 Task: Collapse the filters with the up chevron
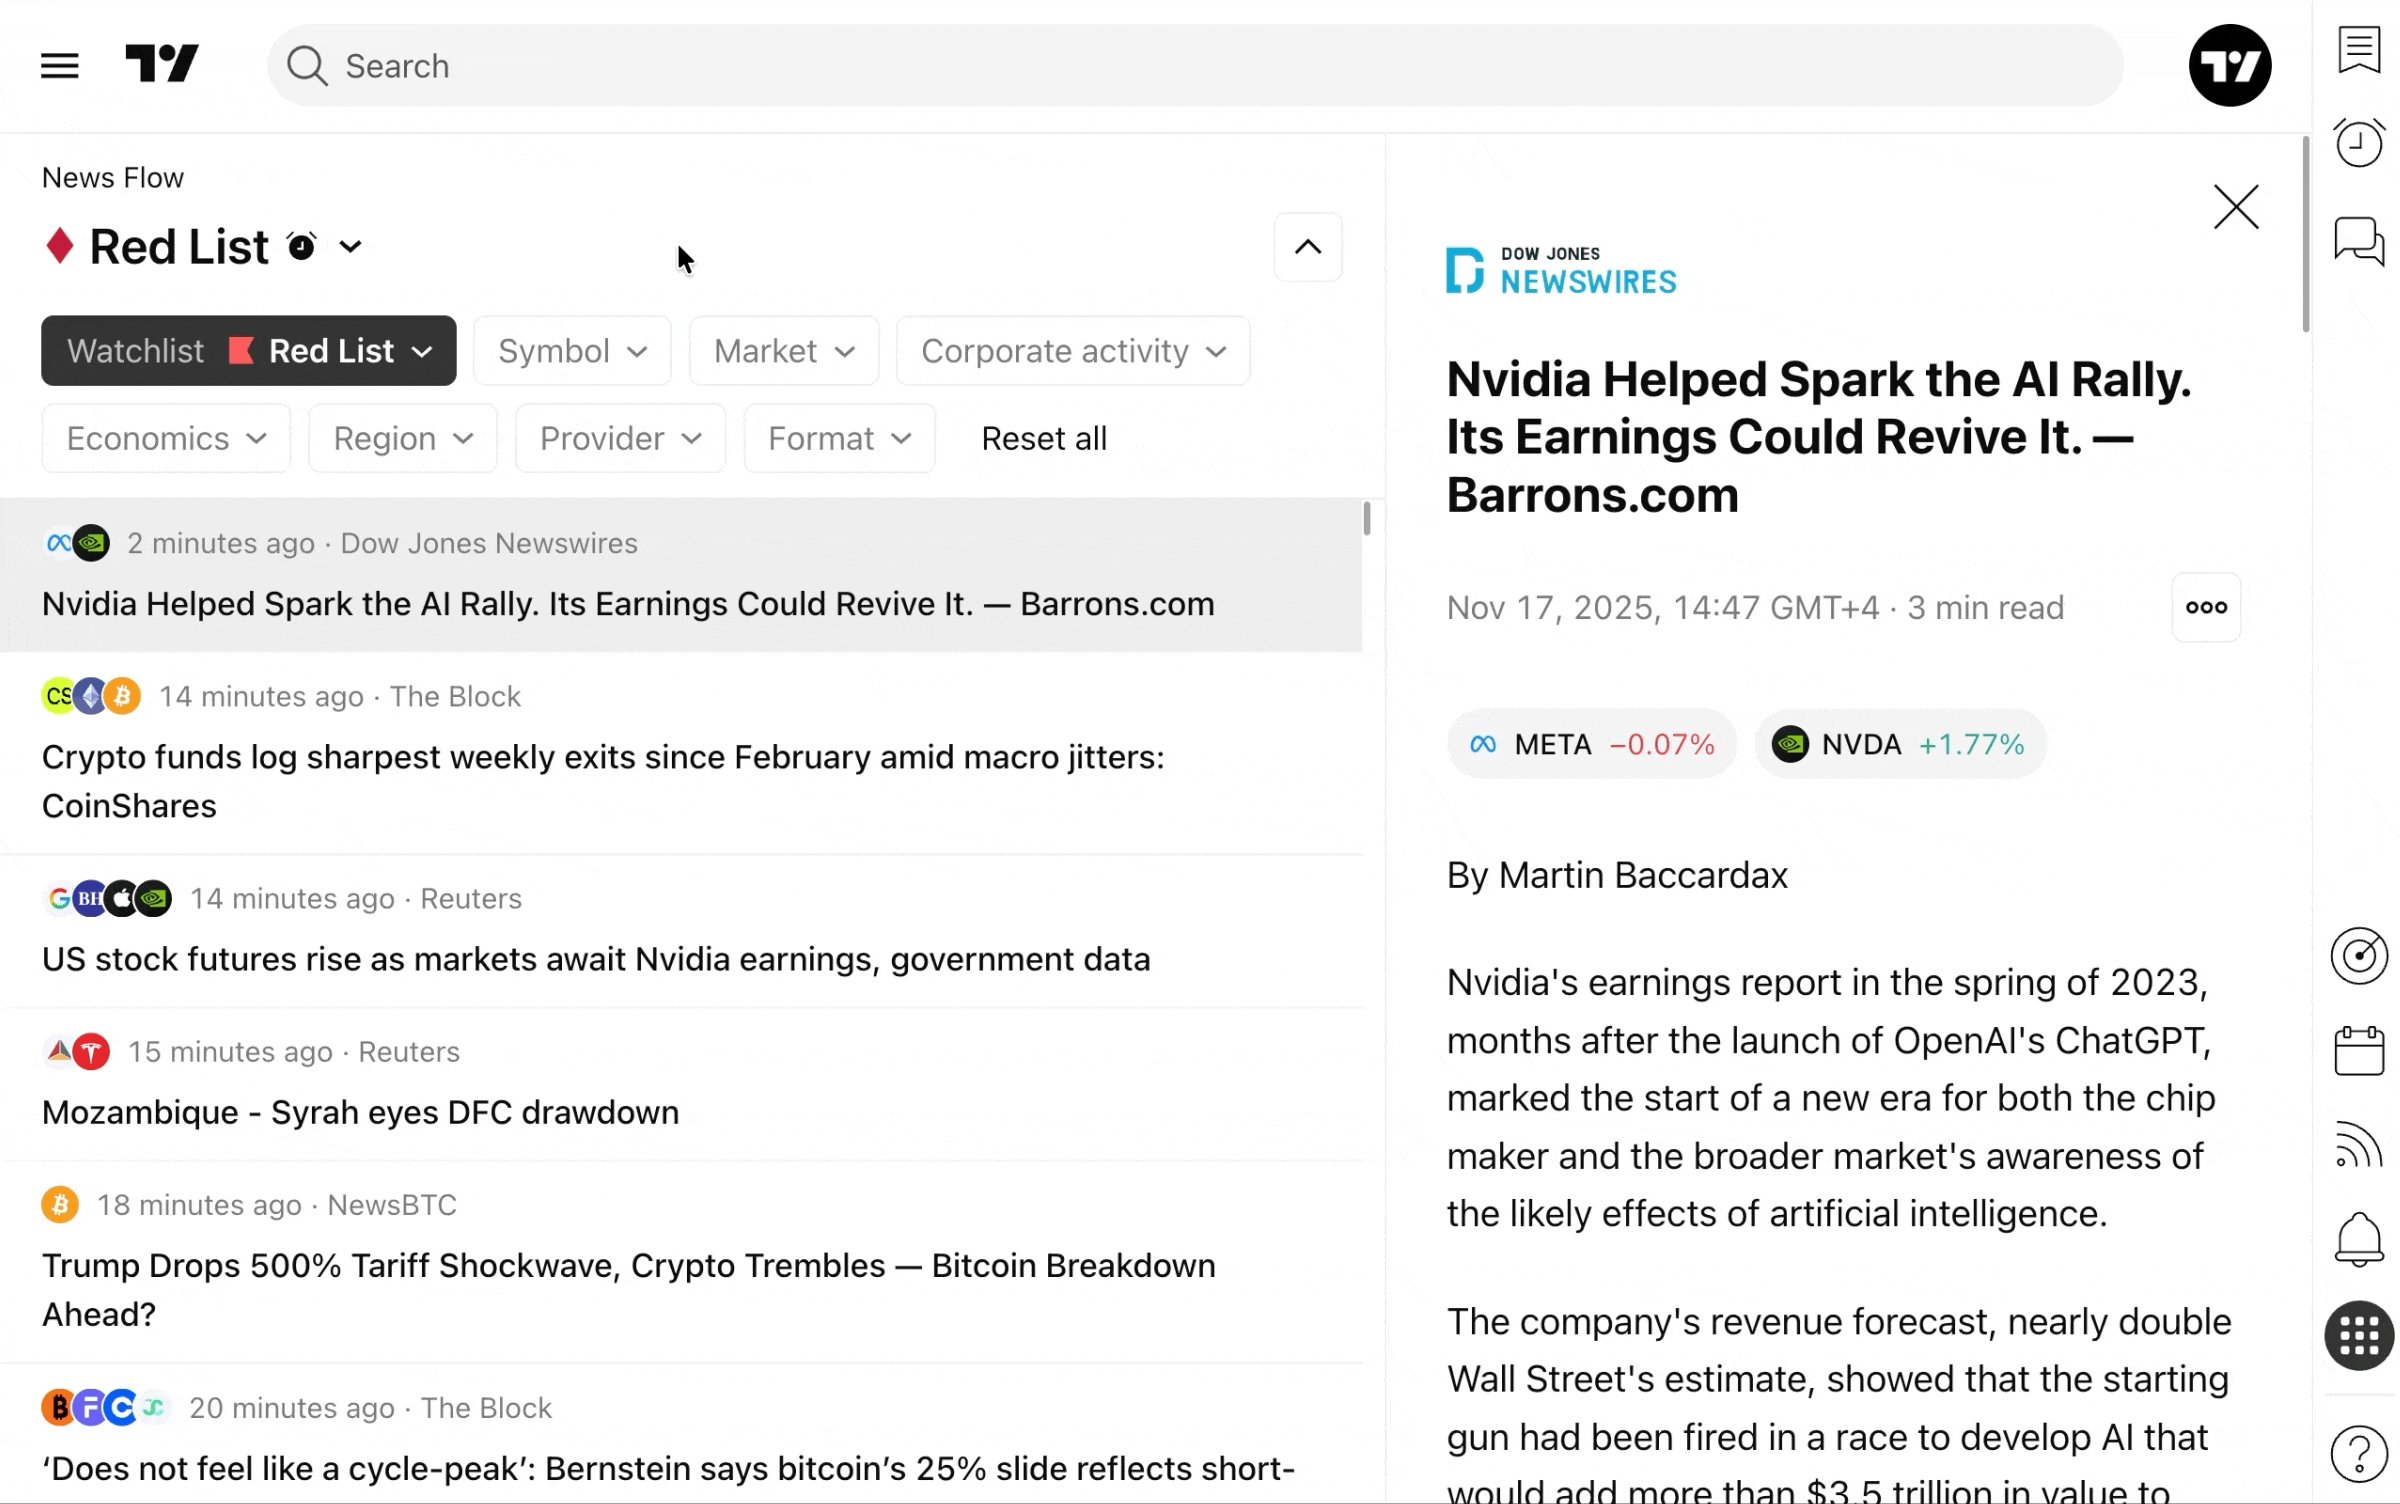pyautogui.click(x=1307, y=247)
